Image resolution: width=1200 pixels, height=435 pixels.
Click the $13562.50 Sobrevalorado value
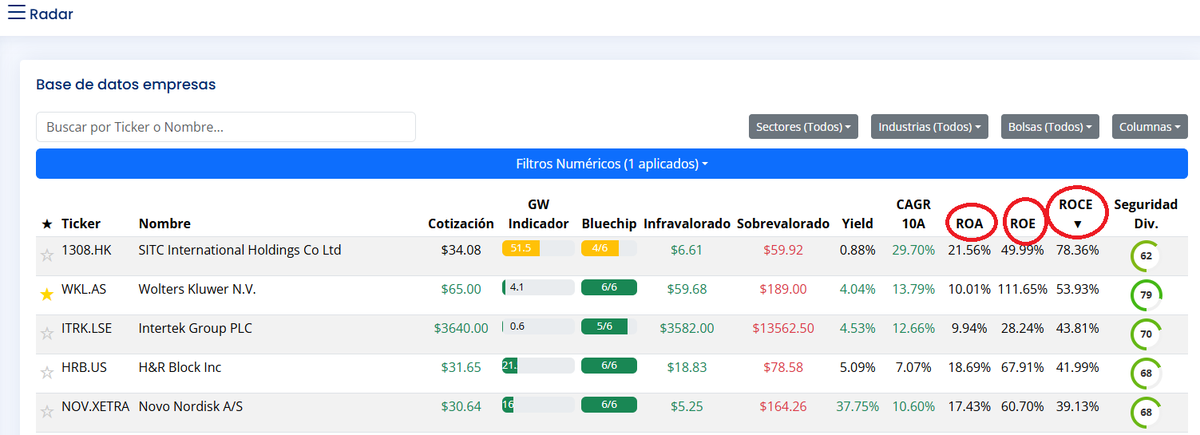tap(783, 328)
